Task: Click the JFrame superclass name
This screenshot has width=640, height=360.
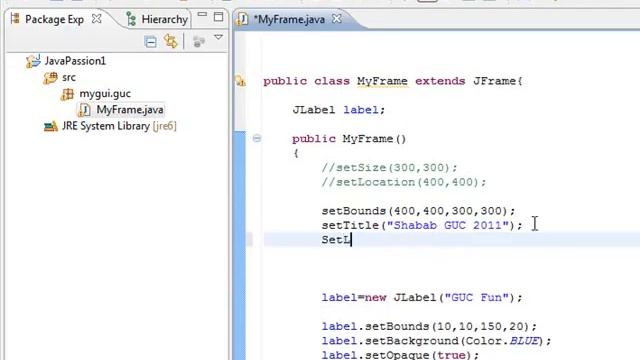Action: (x=494, y=81)
